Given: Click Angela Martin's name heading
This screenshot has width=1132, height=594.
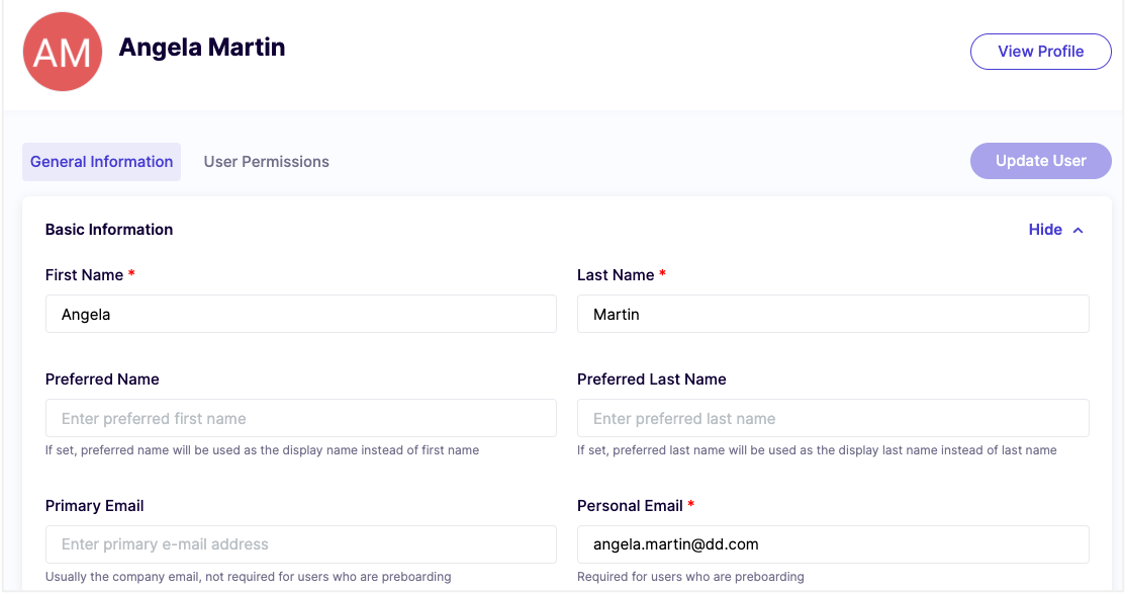Looking at the screenshot, I should click(x=202, y=47).
